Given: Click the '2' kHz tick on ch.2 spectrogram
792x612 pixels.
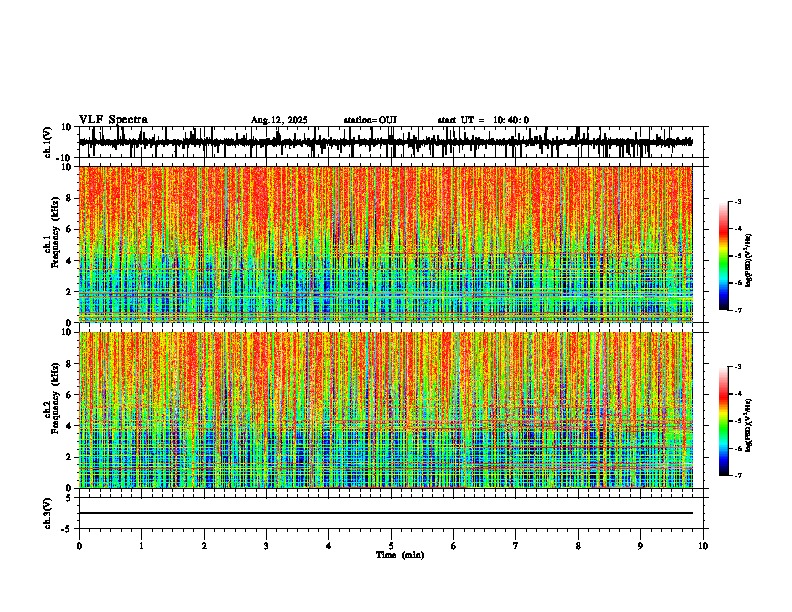Looking at the screenshot, I should click(x=70, y=457).
